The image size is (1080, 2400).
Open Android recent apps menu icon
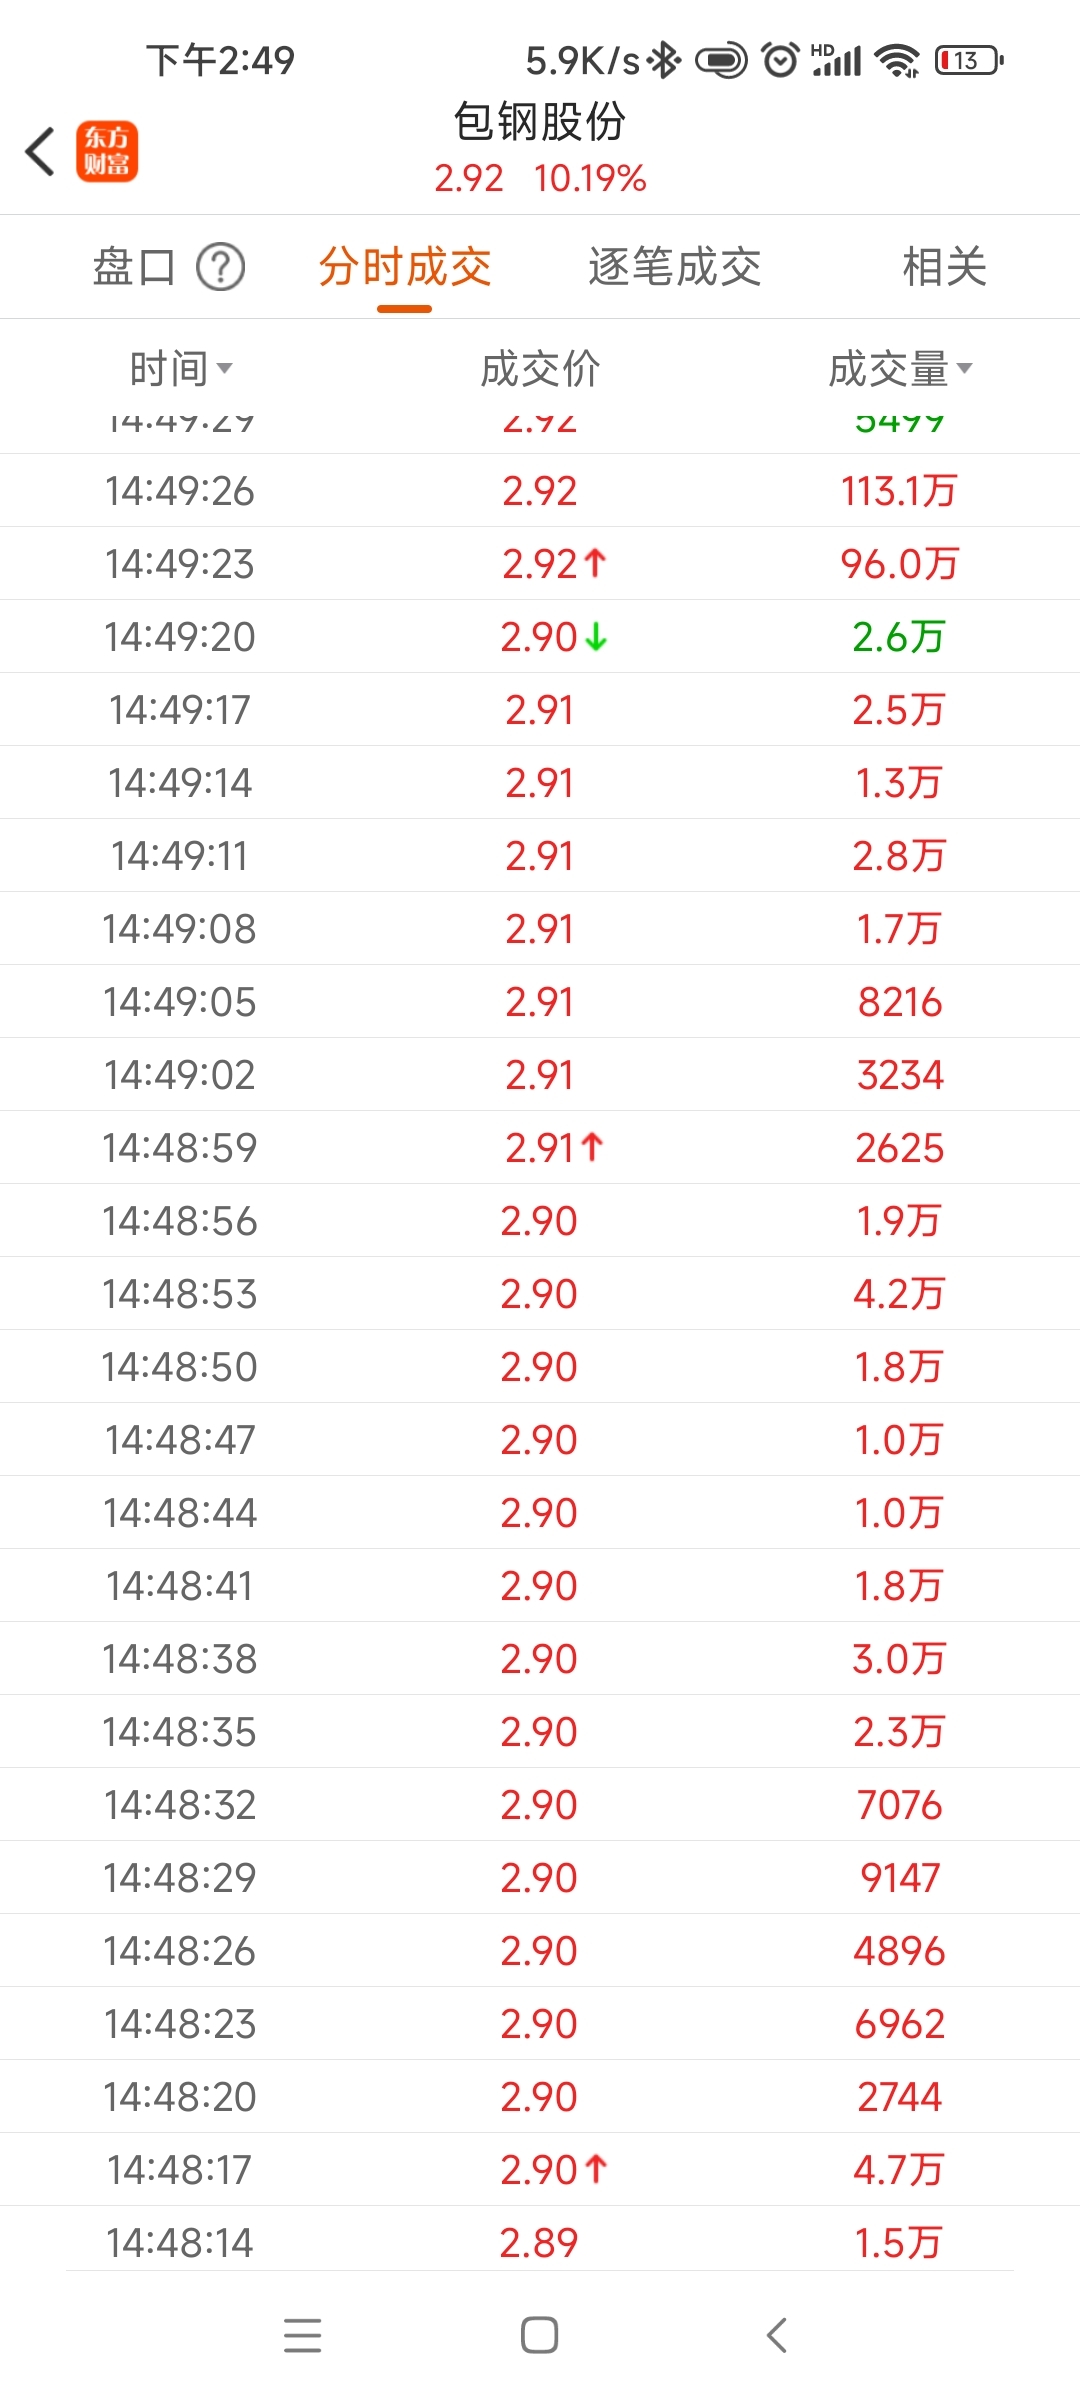click(x=302, y=2335)
